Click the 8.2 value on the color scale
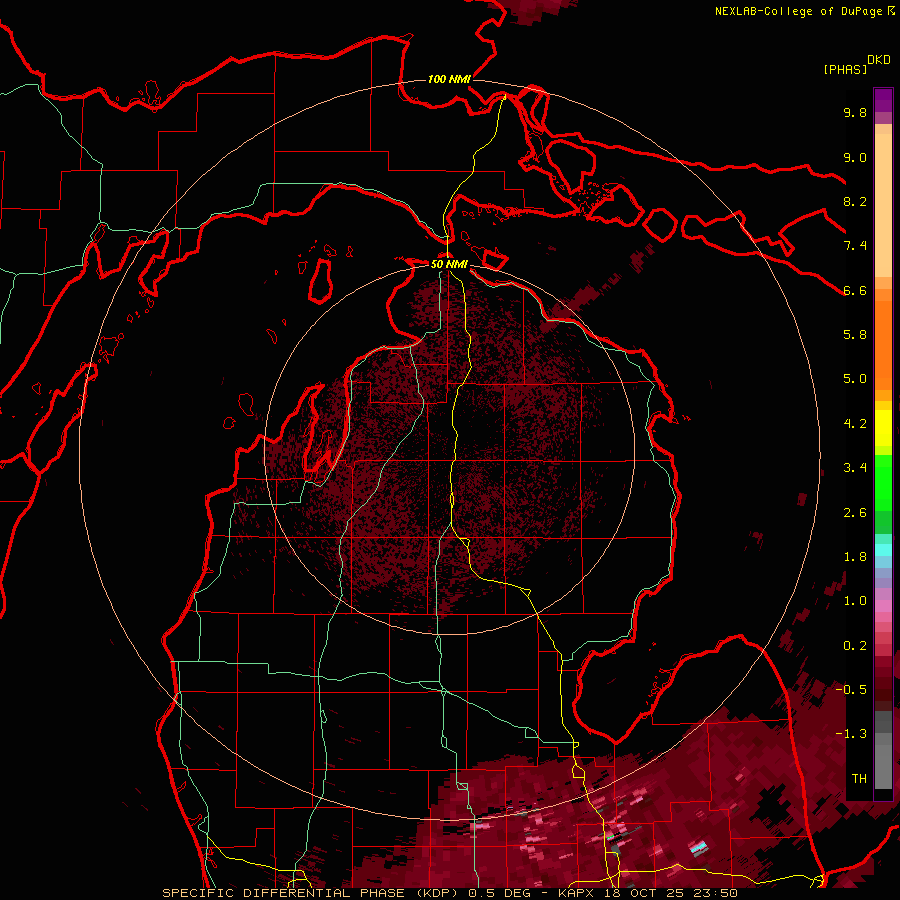 (855, 201)
